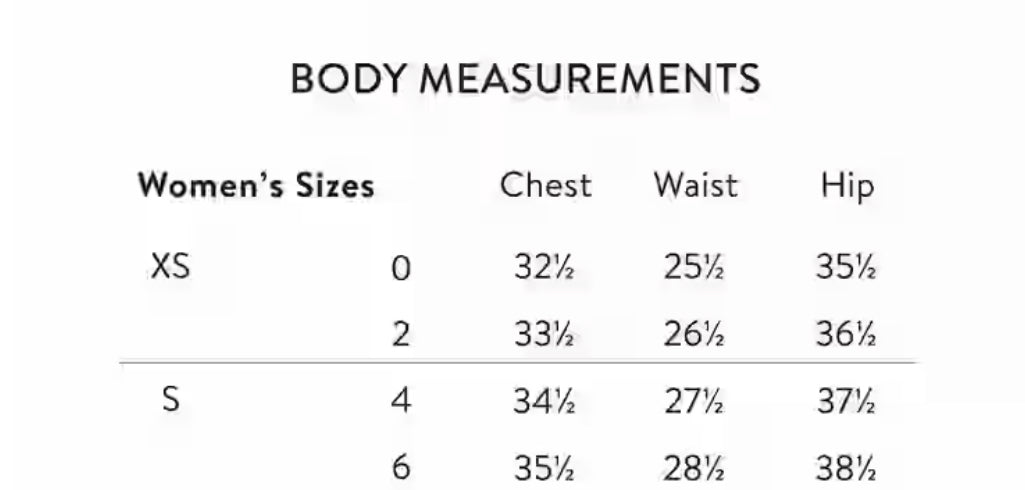Click the BODY MEASUREMENTS heading
Image resolution: width=1025 pixels, height=490 pixels.
525,79
